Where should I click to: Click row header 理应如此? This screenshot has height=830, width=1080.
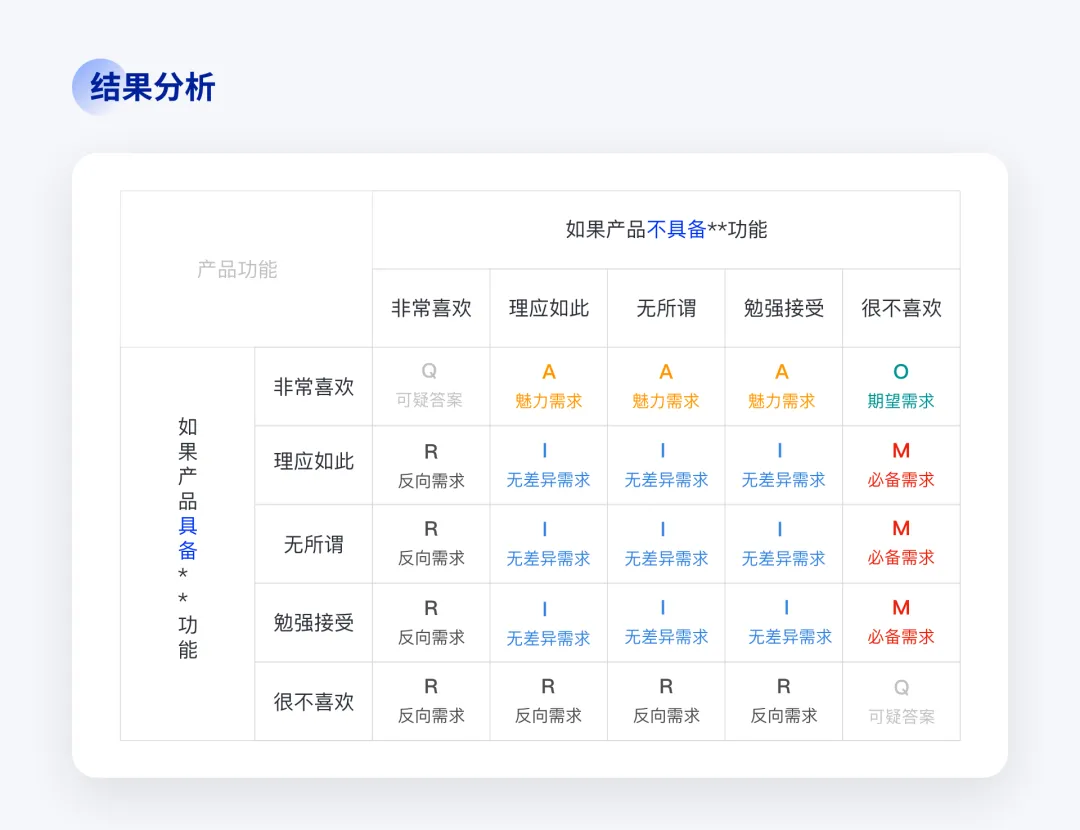click(x=313, y=465)
